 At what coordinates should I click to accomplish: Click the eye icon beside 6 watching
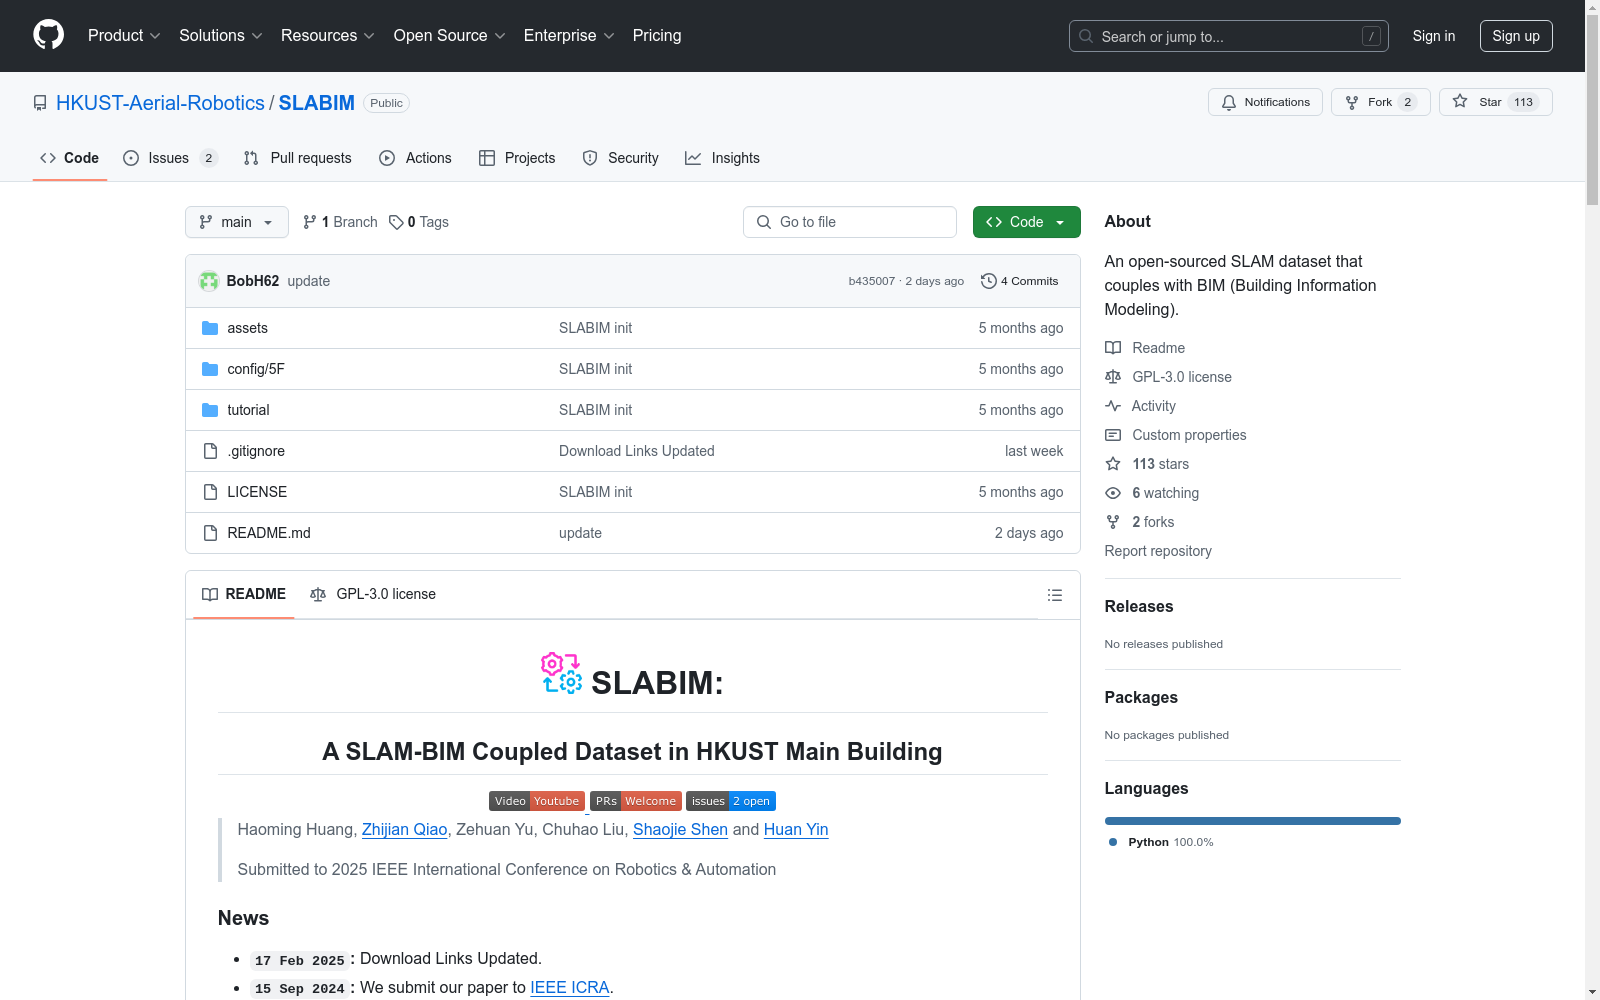click(1113, 493)
